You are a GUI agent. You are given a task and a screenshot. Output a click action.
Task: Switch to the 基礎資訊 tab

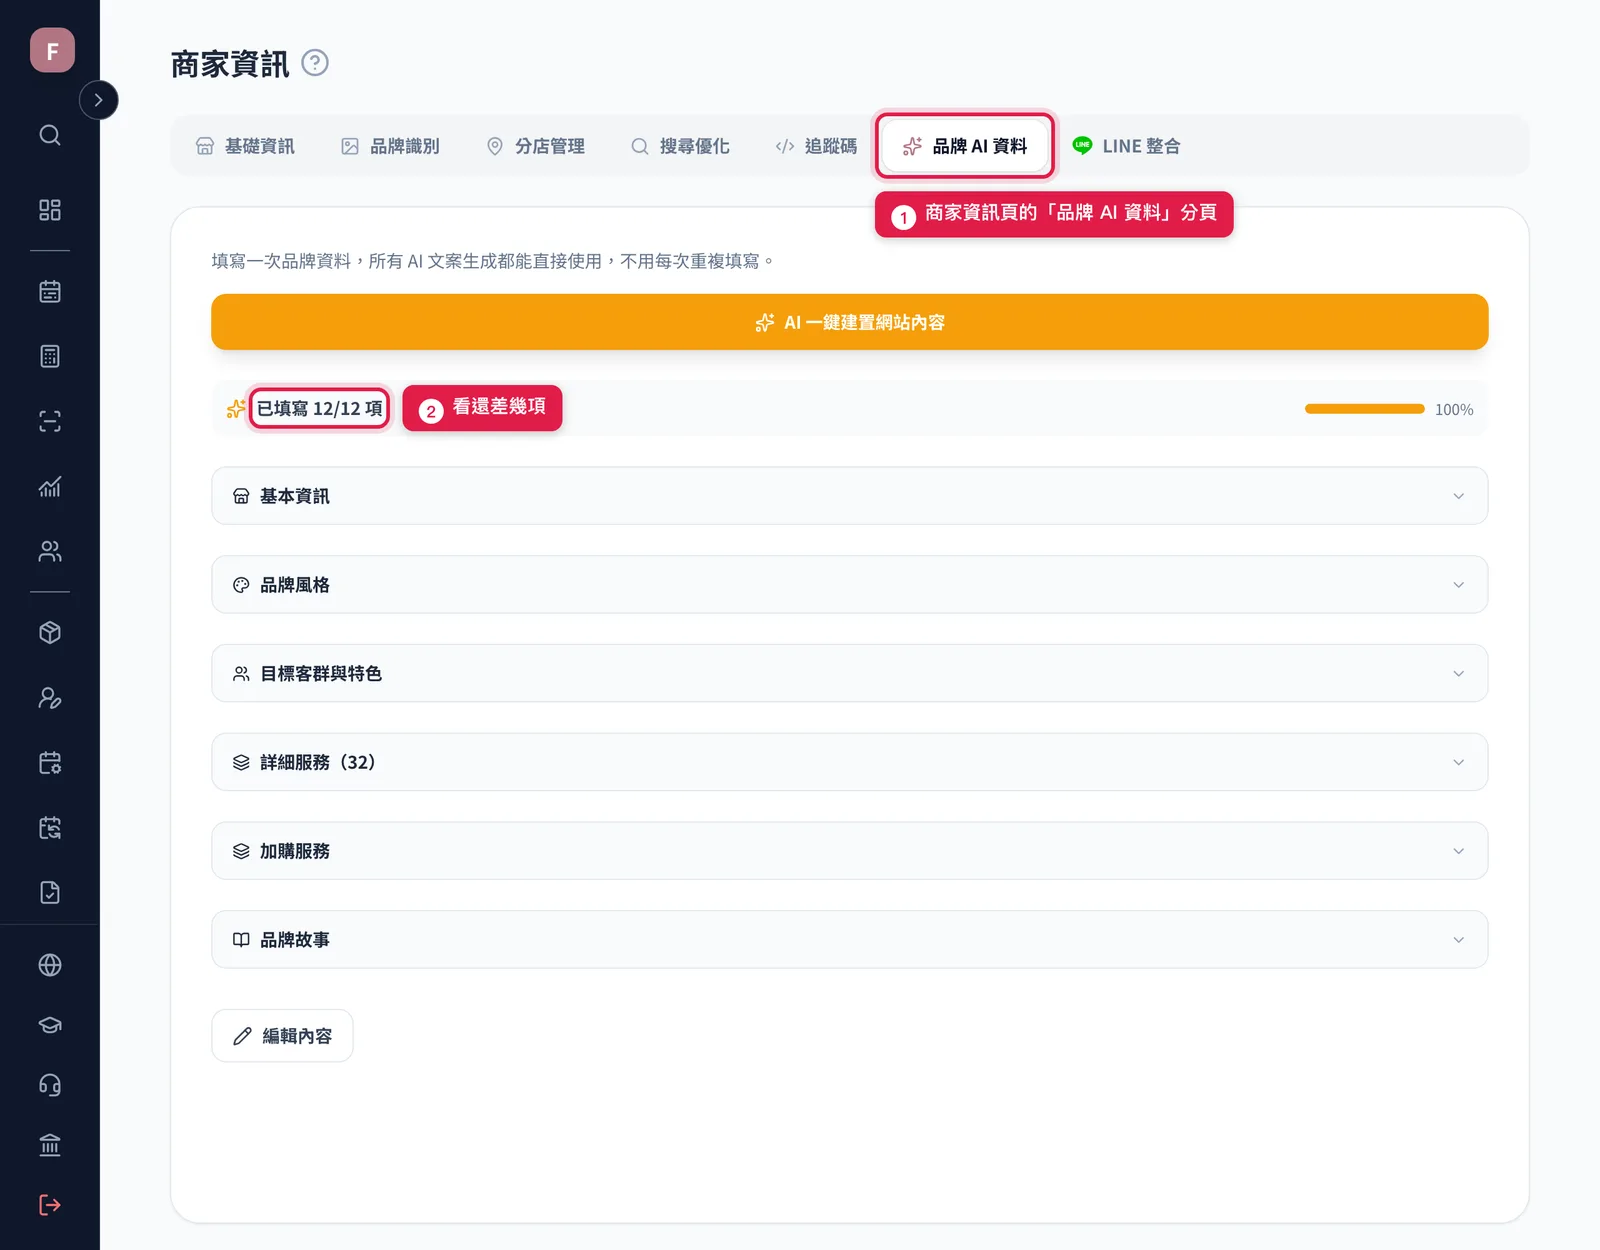[x=245, y=146]
